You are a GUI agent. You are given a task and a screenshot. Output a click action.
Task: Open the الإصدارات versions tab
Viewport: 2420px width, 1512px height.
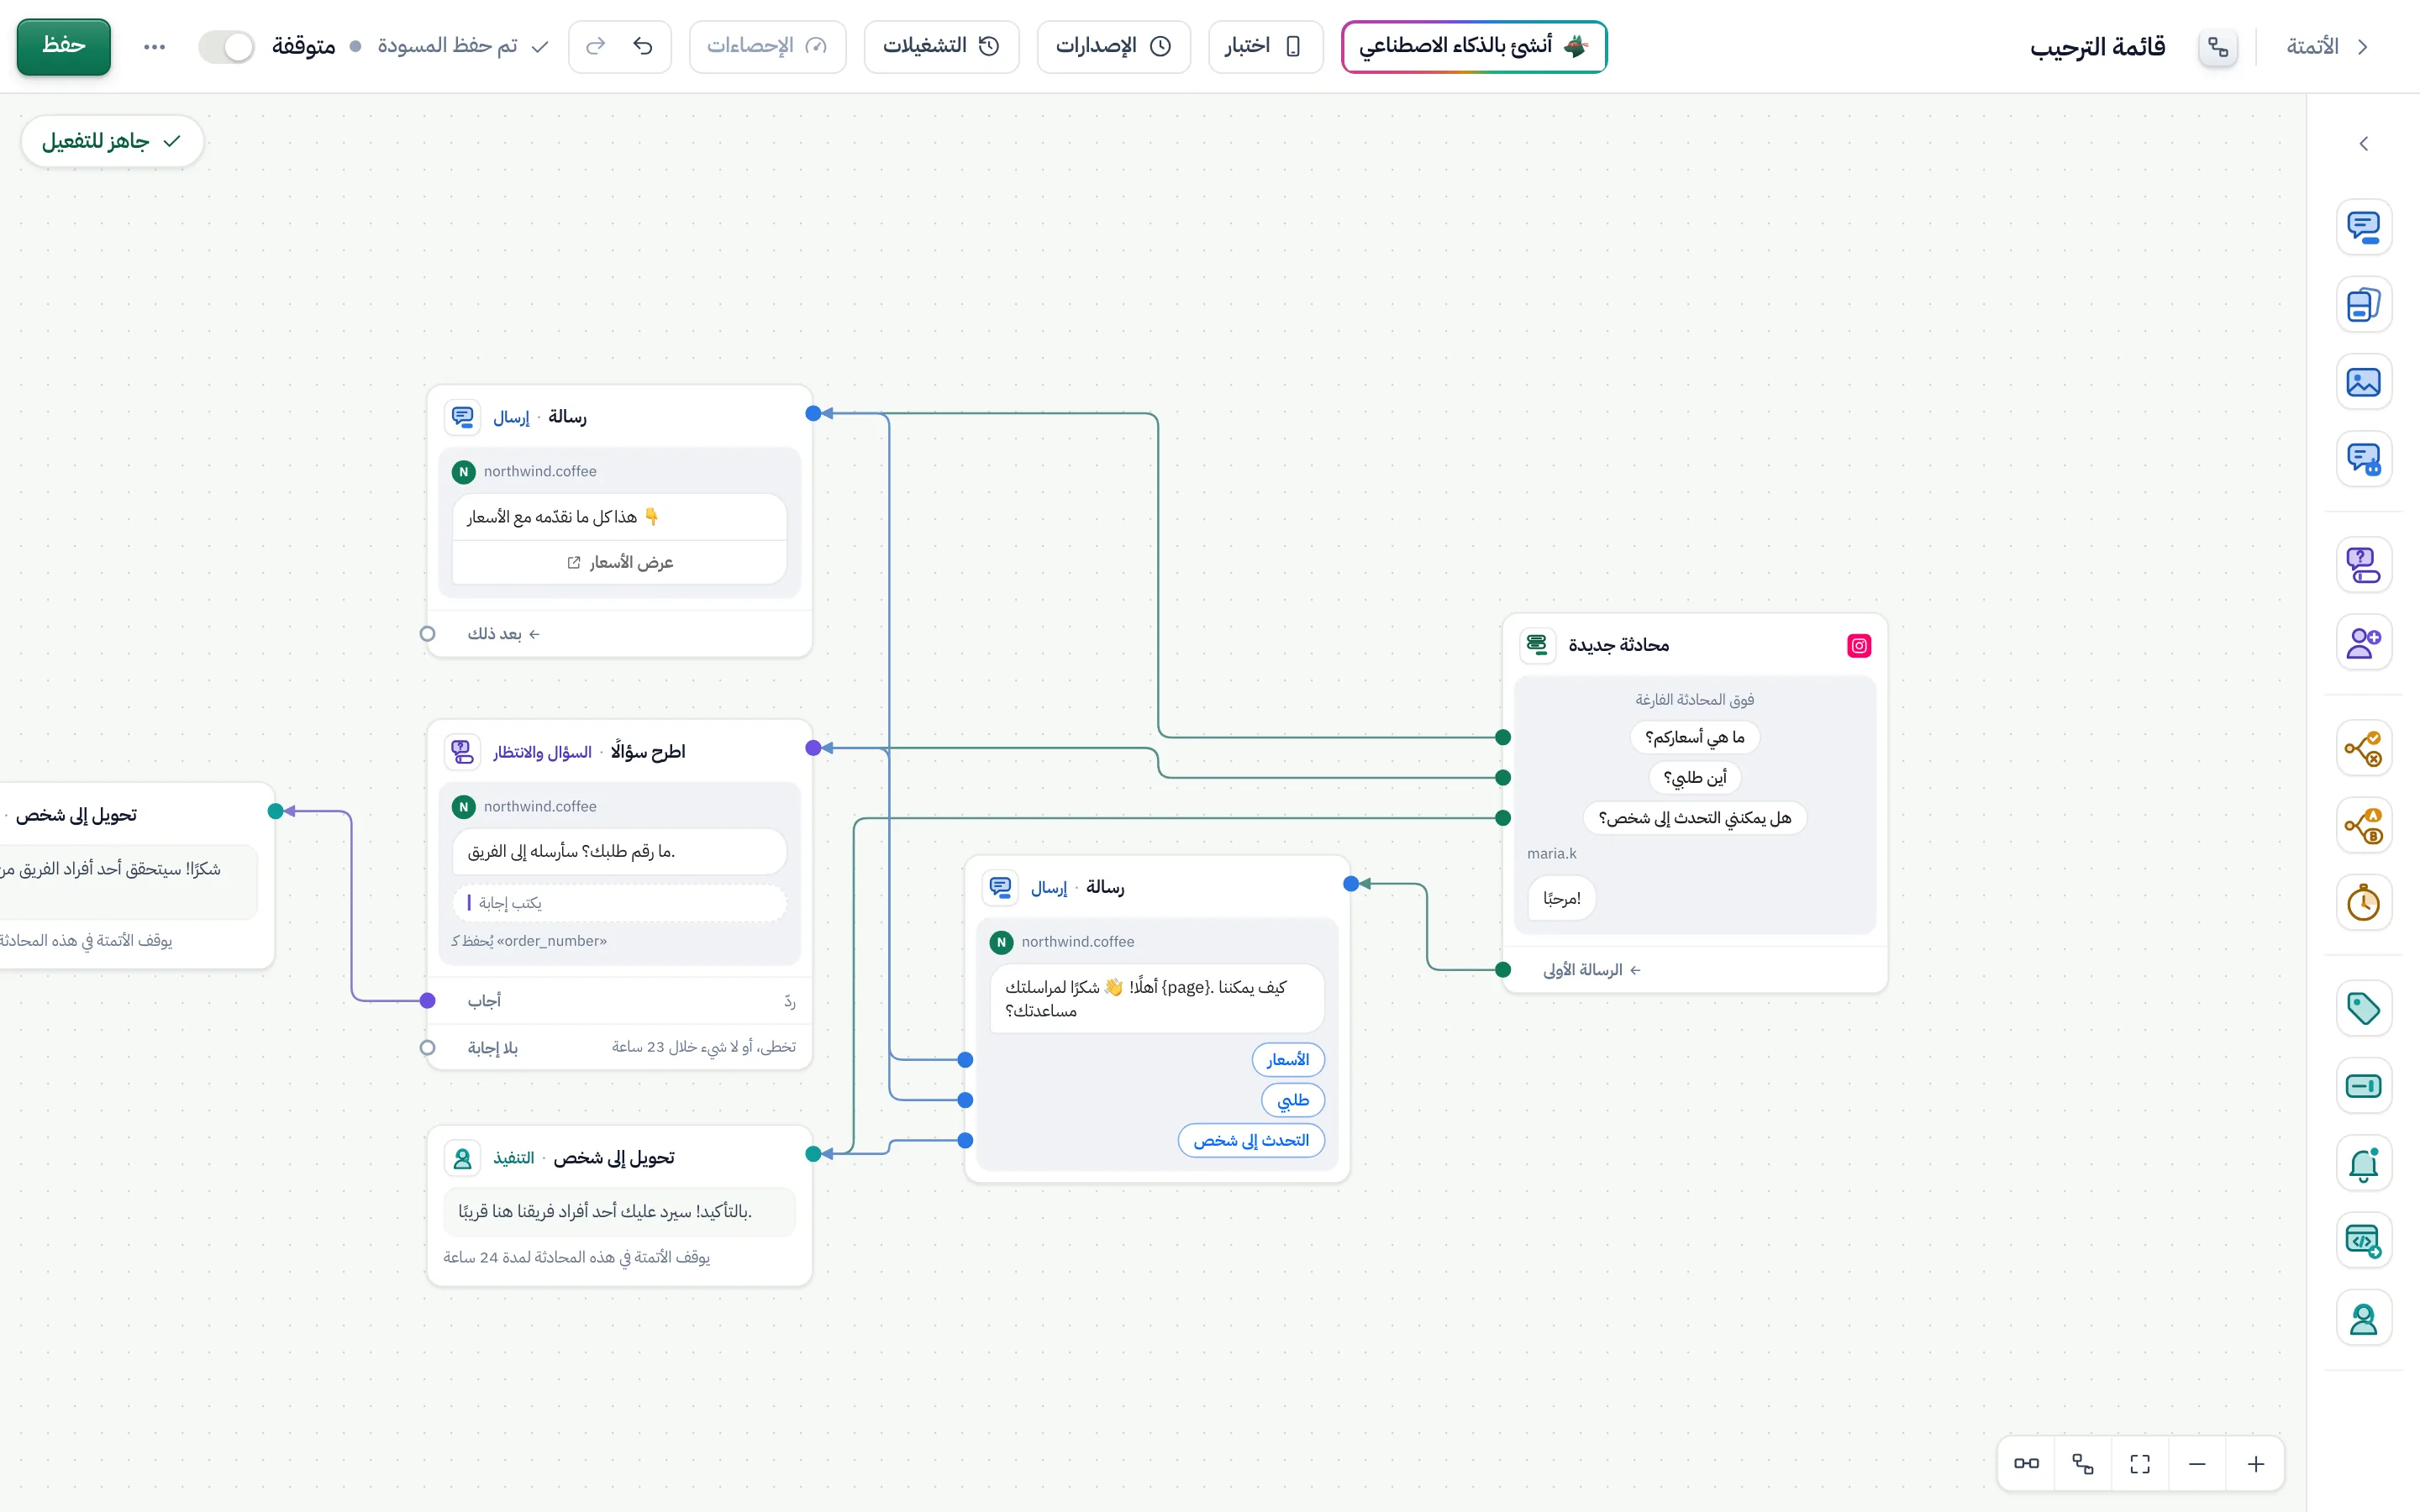tap(1113, 46)
